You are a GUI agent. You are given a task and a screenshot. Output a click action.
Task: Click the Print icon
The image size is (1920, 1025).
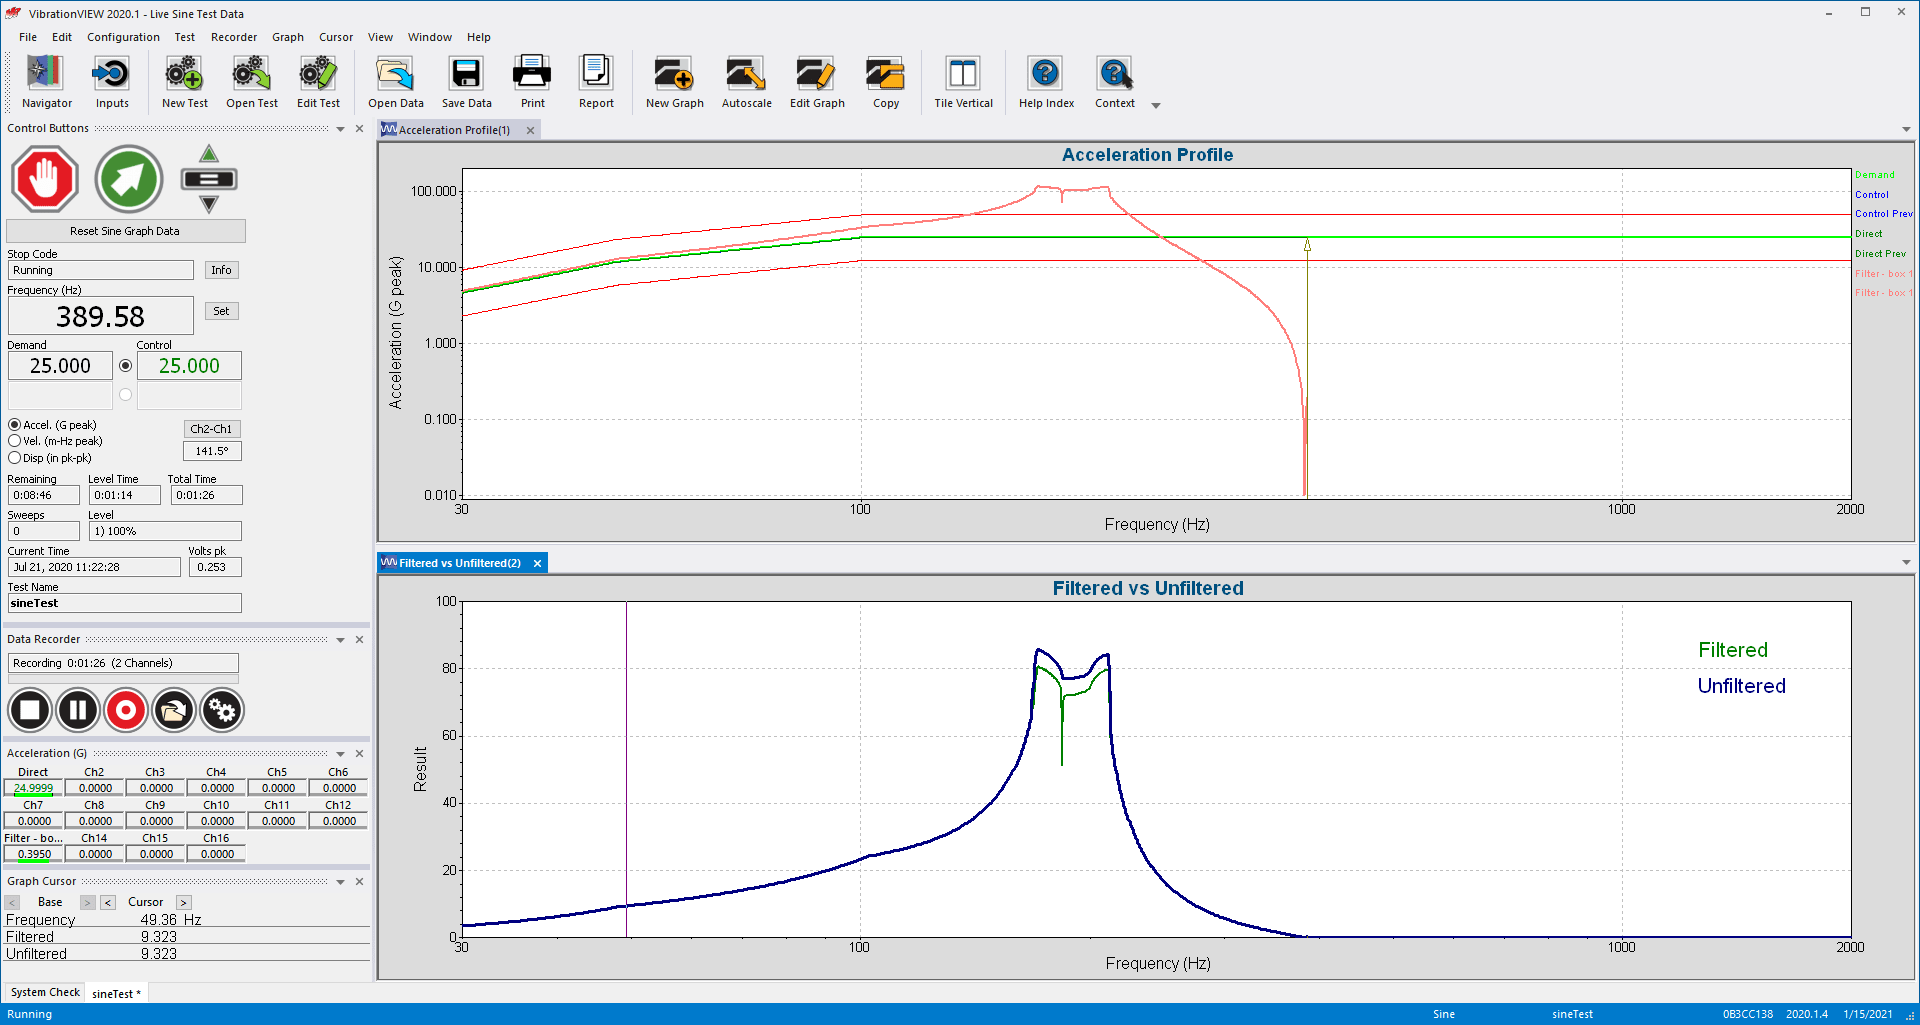(532, 82)
